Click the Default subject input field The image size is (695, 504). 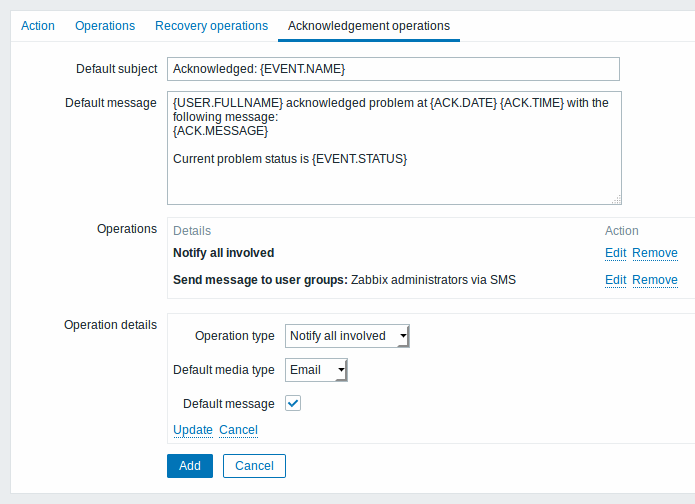pyautogui.click(x=393, y=69)
